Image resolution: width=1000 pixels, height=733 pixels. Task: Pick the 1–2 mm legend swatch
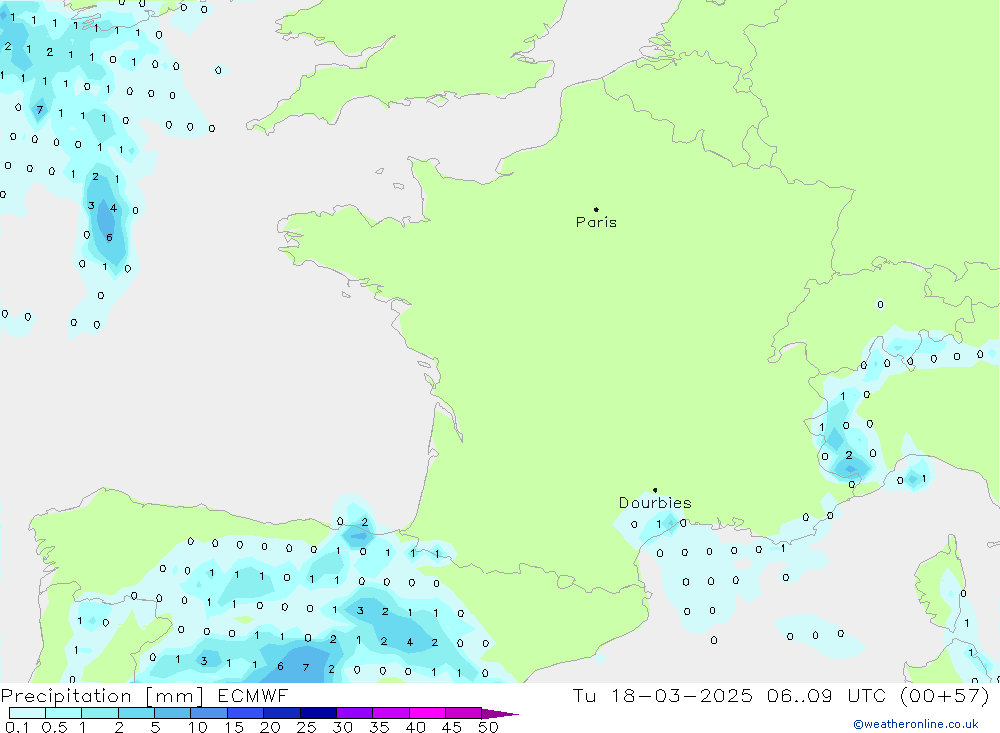click(100, 713)
